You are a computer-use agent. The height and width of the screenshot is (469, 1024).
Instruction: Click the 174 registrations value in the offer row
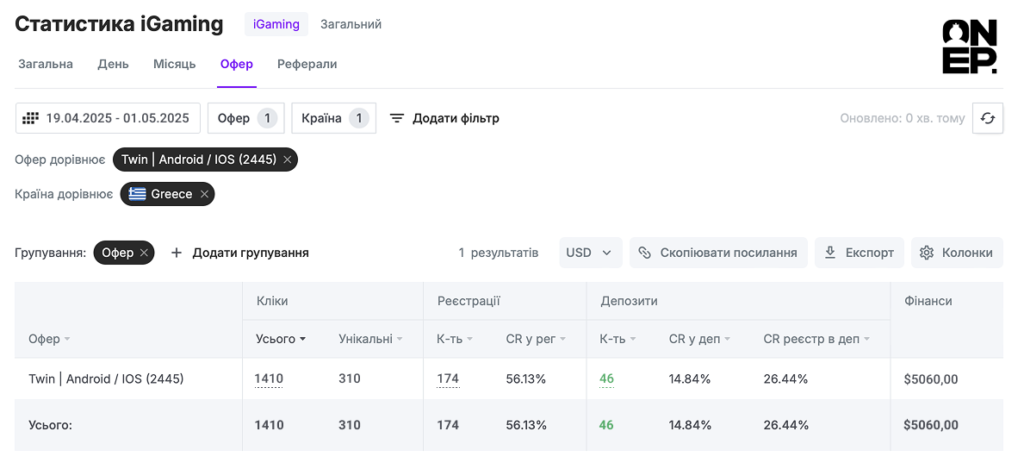point(448,379)
